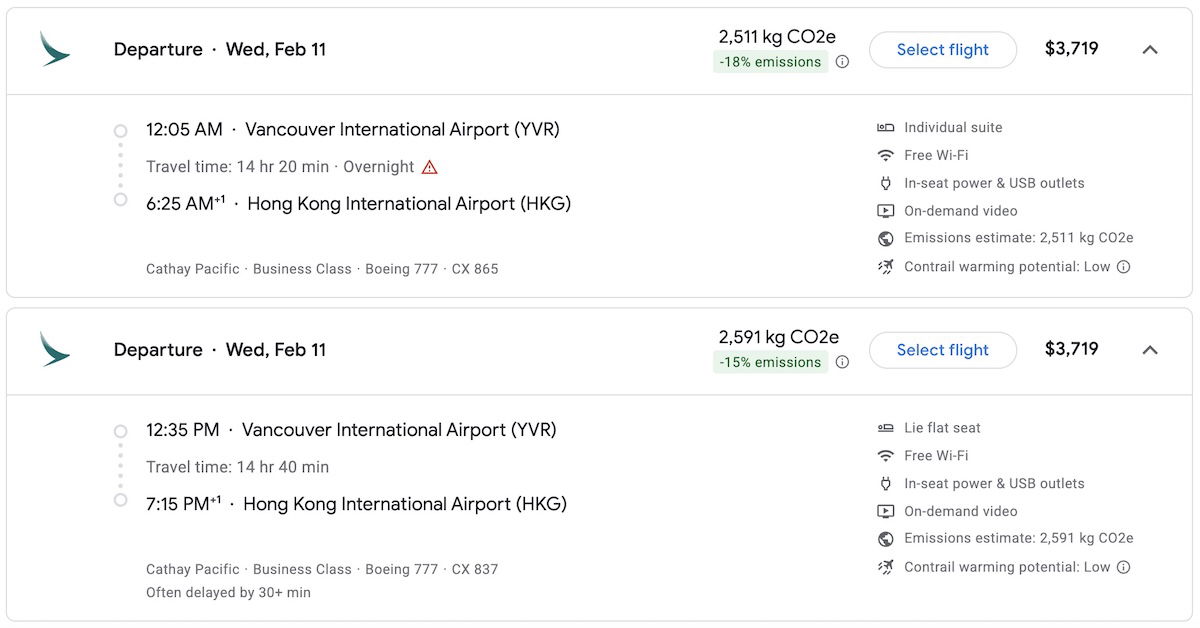Click the 6:25 AM Hong Kong arrival row
This screenshot has width=1200, height=628.
tap(358, 204)
